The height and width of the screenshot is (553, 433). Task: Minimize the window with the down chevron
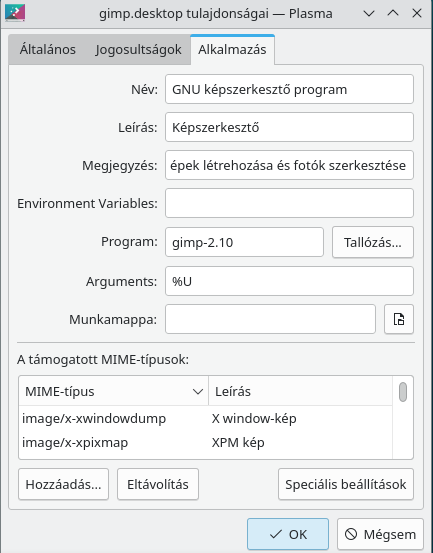tap(369, 13)
